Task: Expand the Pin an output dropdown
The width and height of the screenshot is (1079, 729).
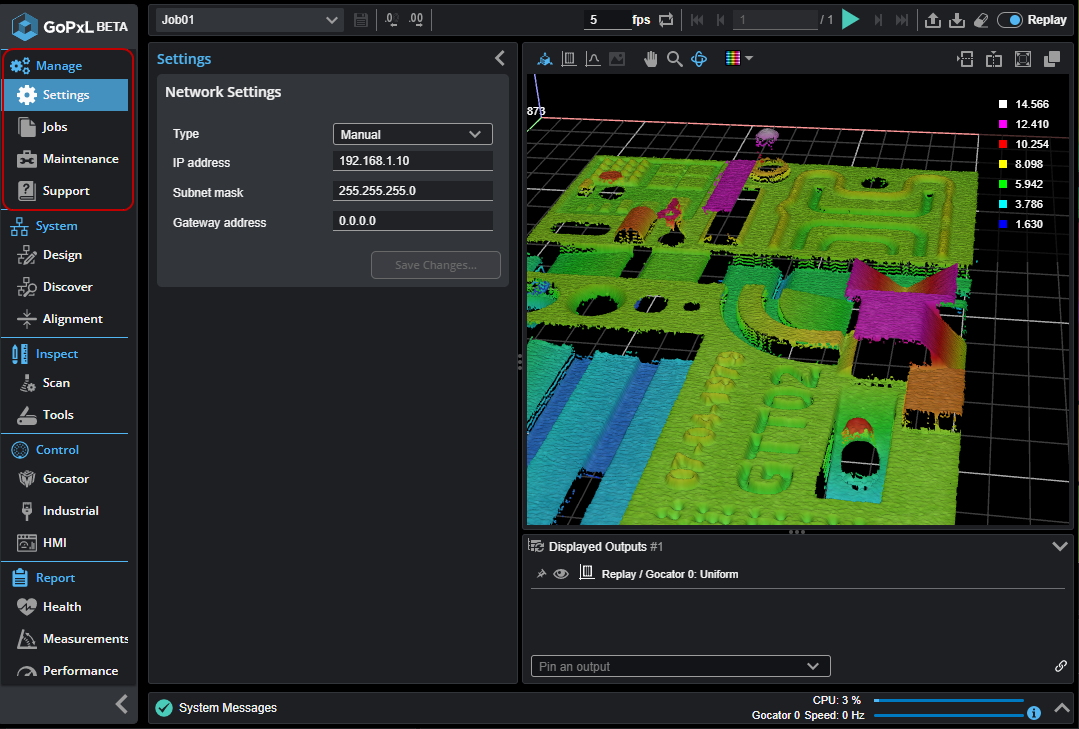Action: [x=680, y=666]
